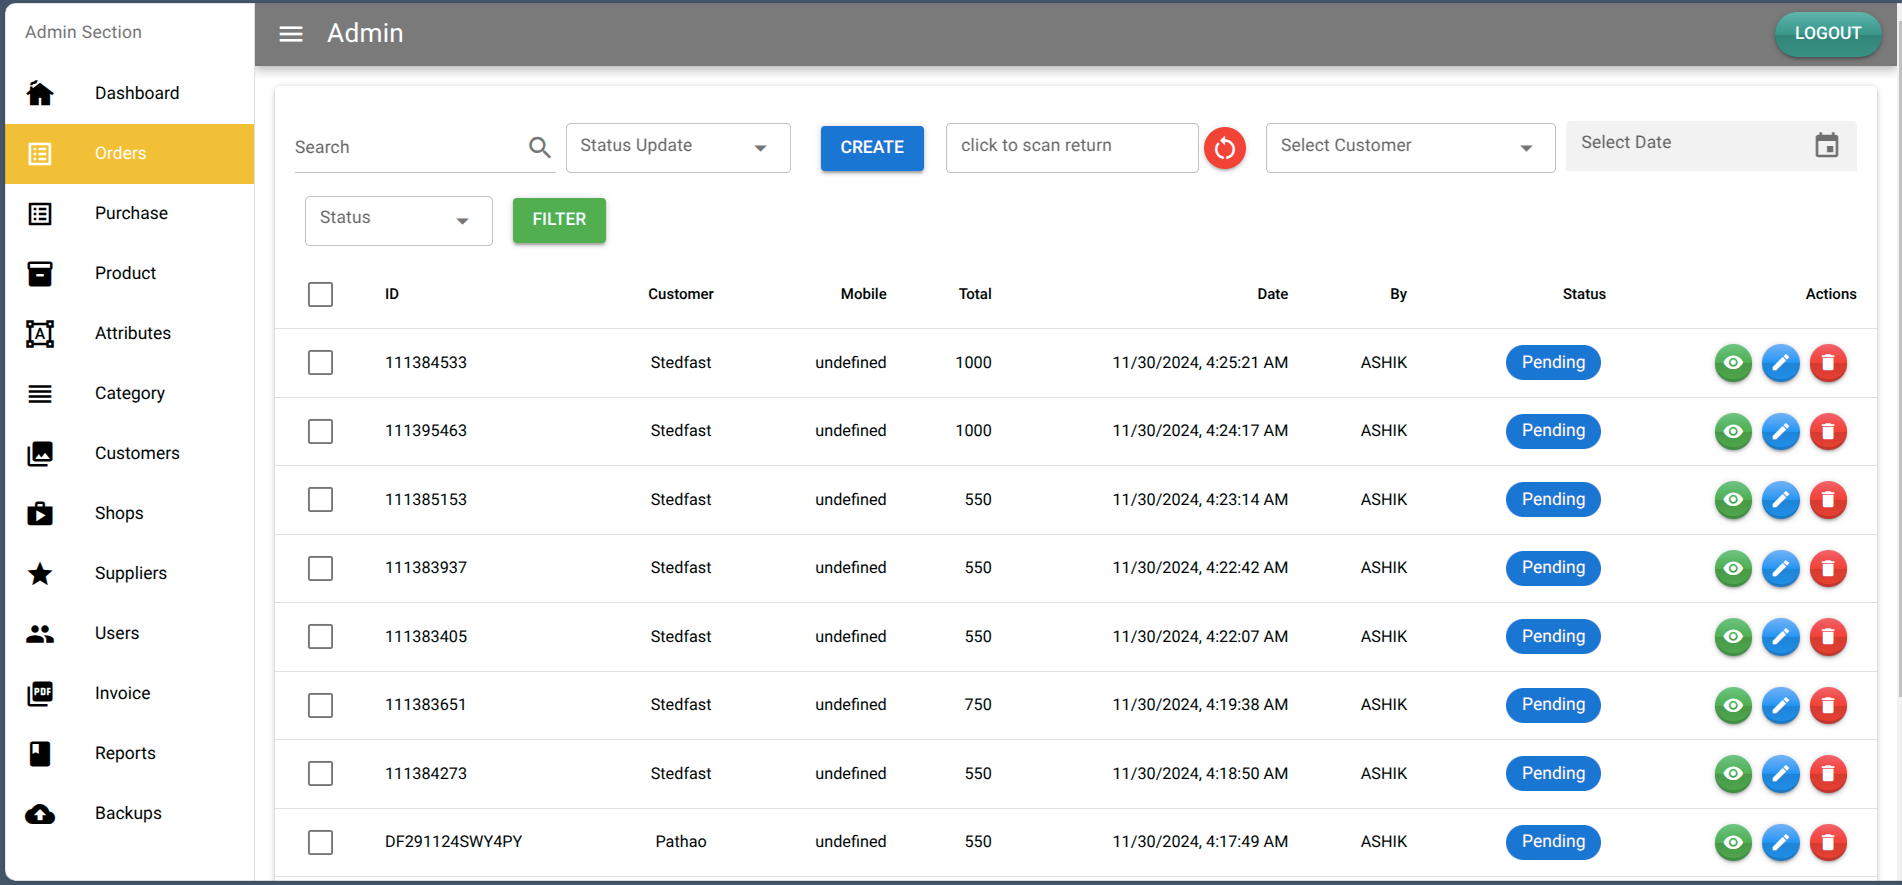Focus the click to scan return field
The image size is (1902, 885).
pyautogui.click(x=1071, y=148)
